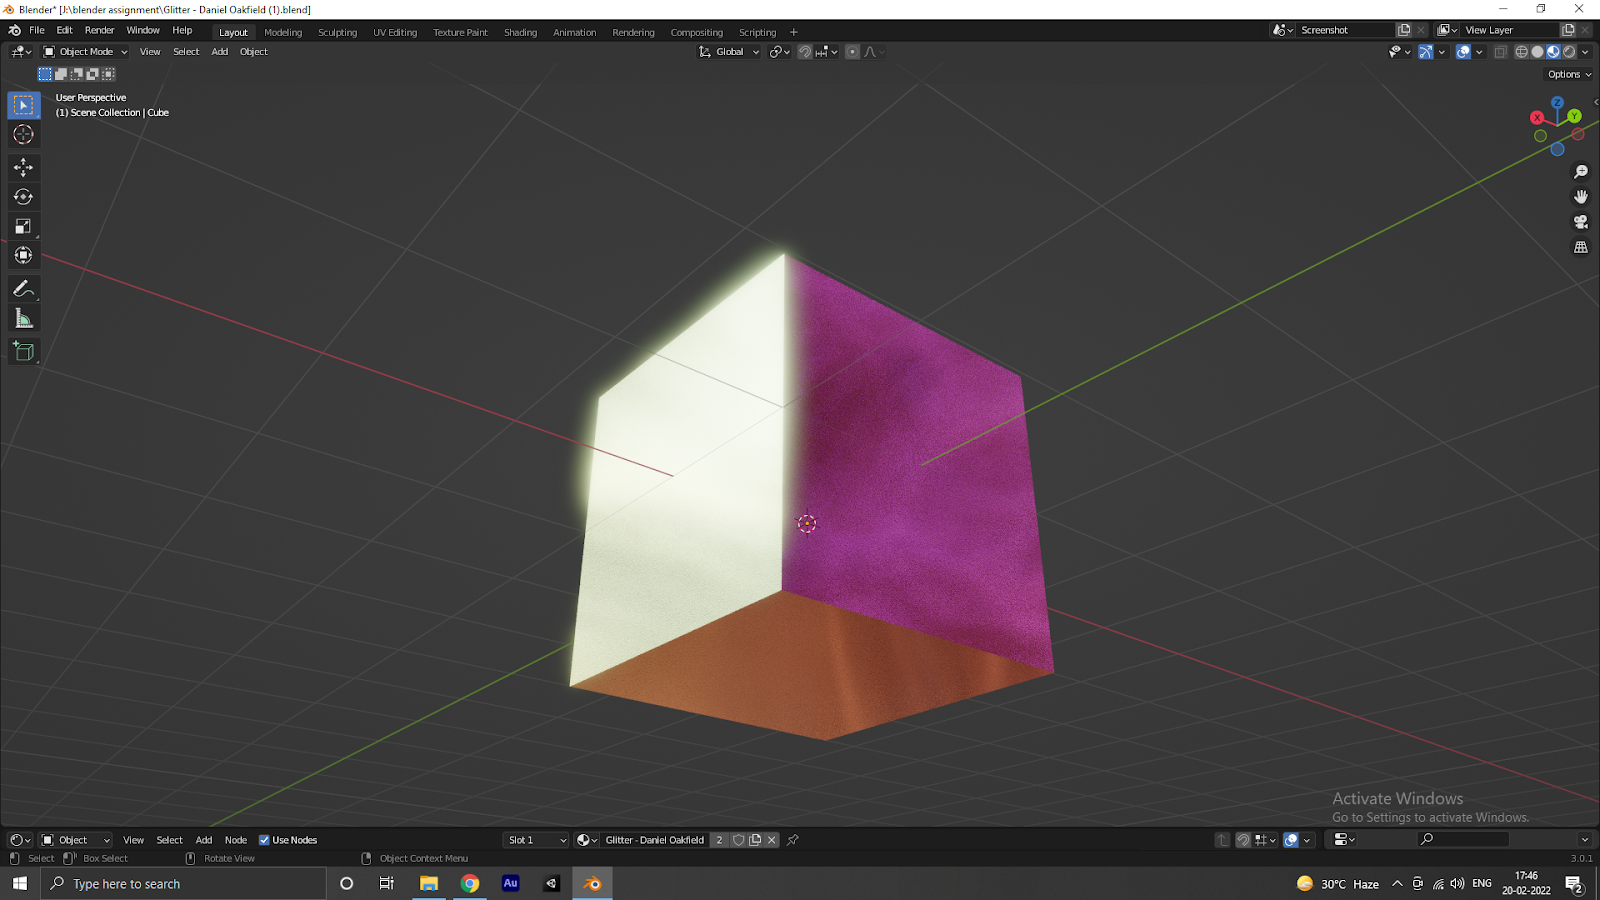Toggle viewport snapping magnet
The height and width of the screenshot is (900, 1600).
pos(805,52)
